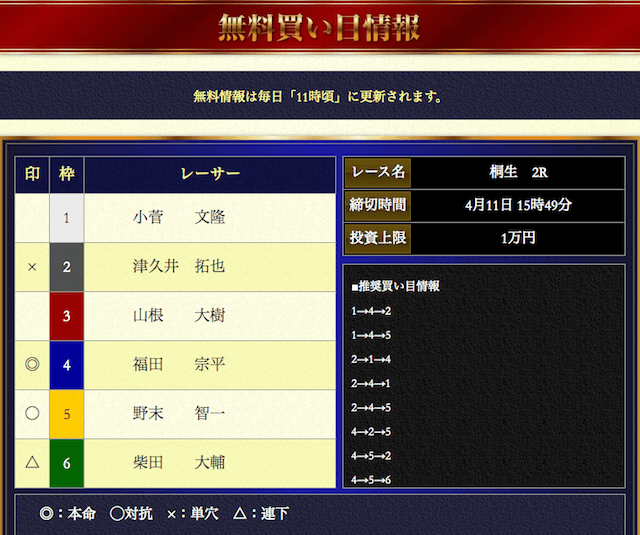Click the ◎ mark in 福田 row
This screenshot has width=640, height=535.
(x=32, y=364)
